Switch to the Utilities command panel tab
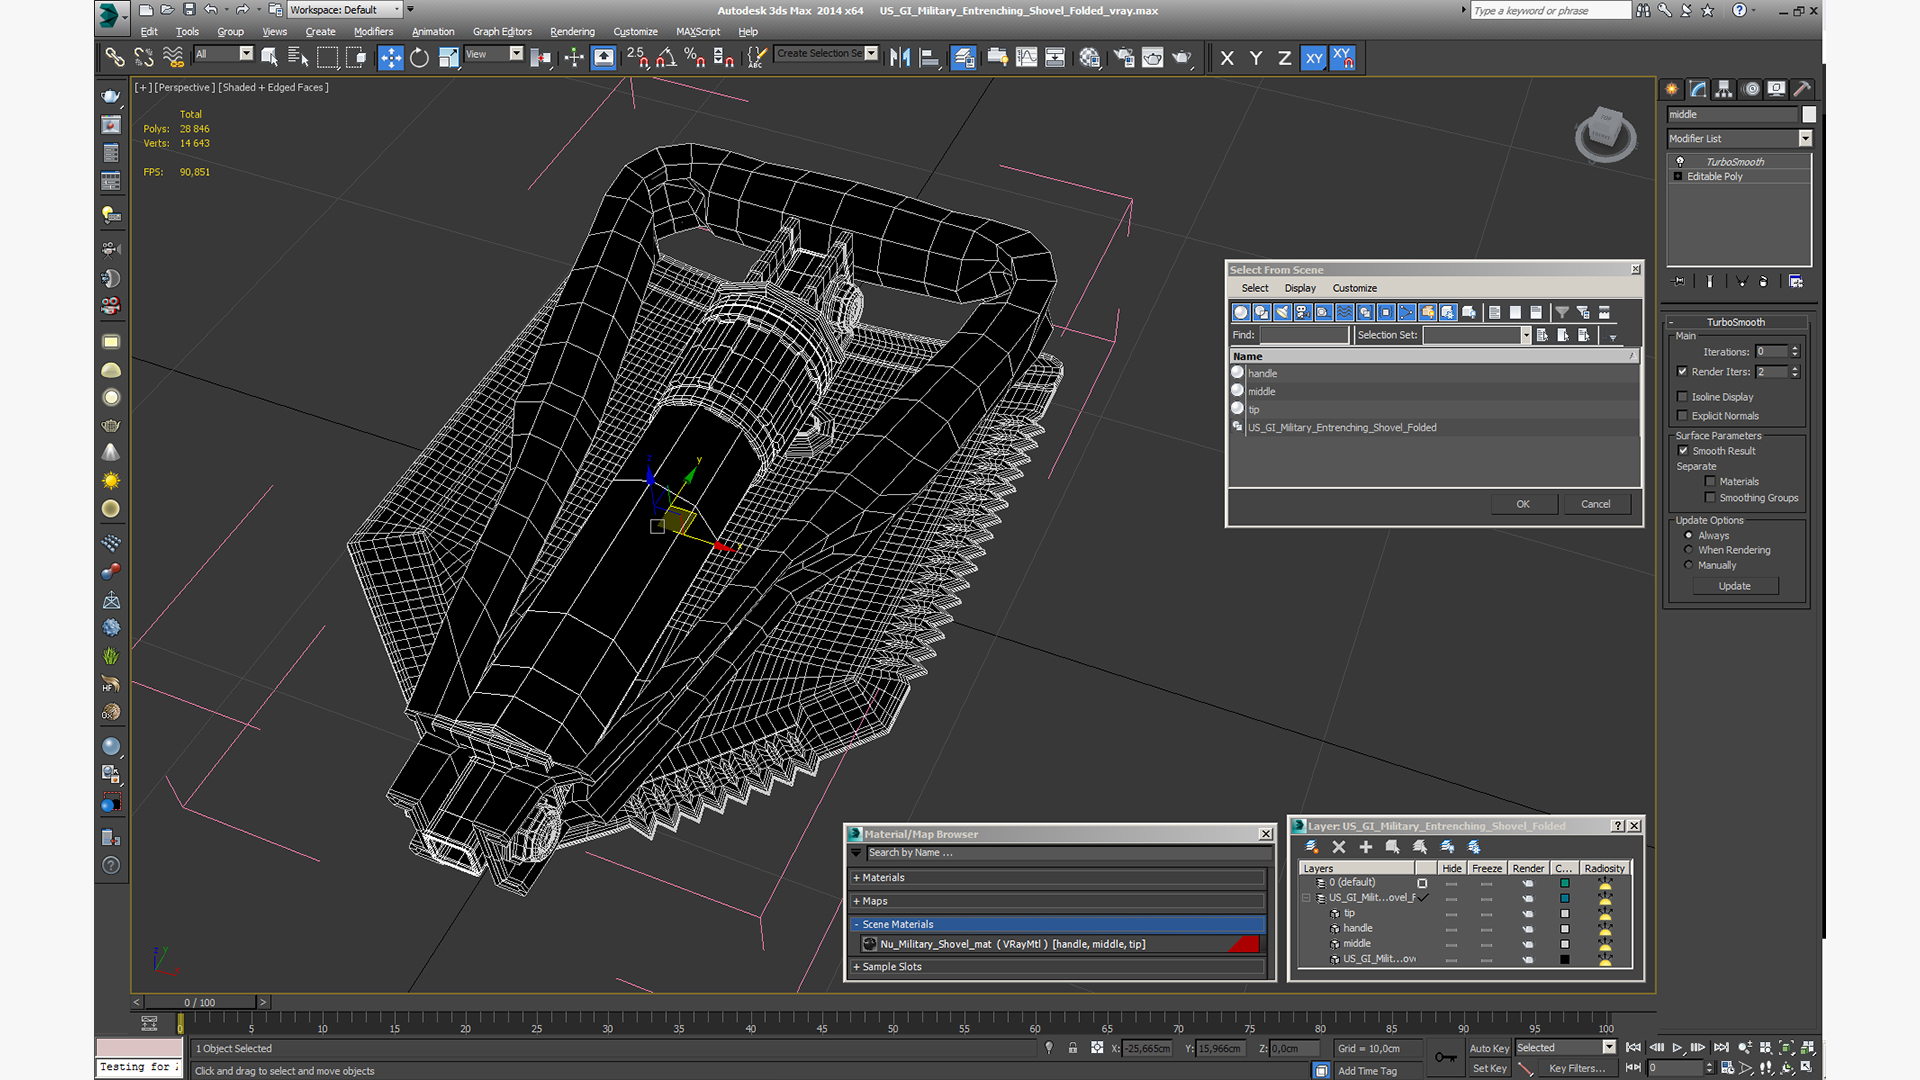This screenshot has height=1080, width=1920. (x=1802, y=89)
